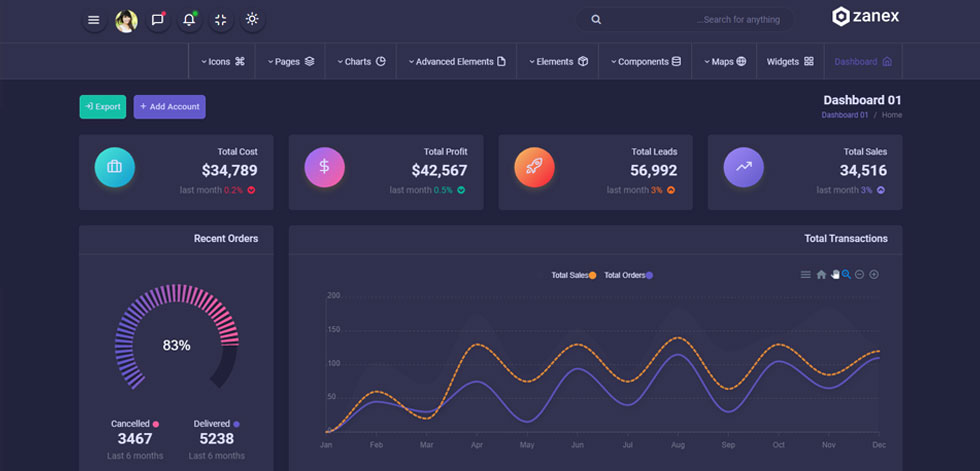Expand the Maps menu
The image size is (980, 471).
tap(724, 61)
